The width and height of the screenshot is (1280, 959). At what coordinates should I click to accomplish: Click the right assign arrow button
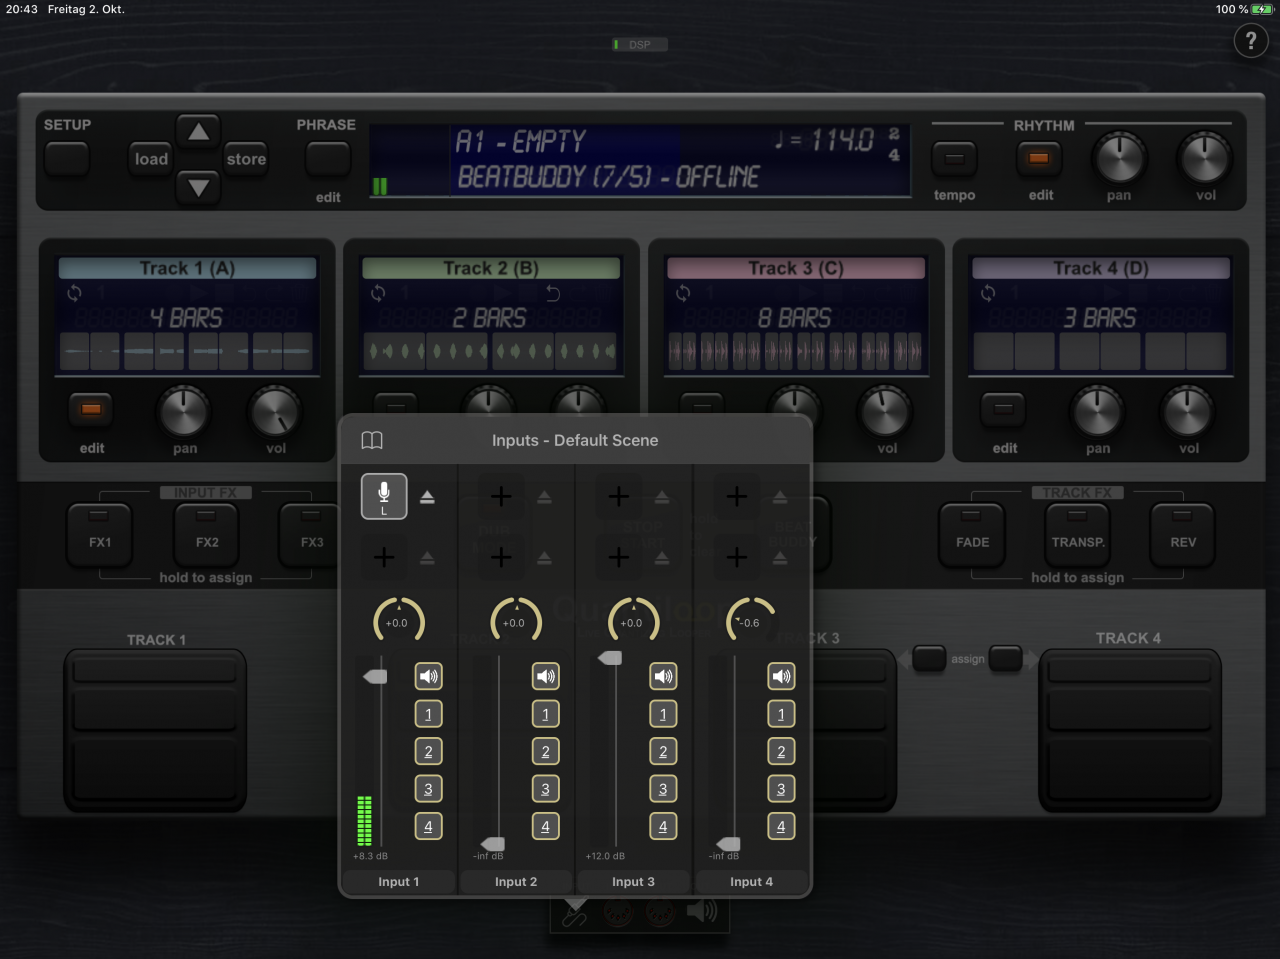pyautogui.click(x=1006, y=658)
